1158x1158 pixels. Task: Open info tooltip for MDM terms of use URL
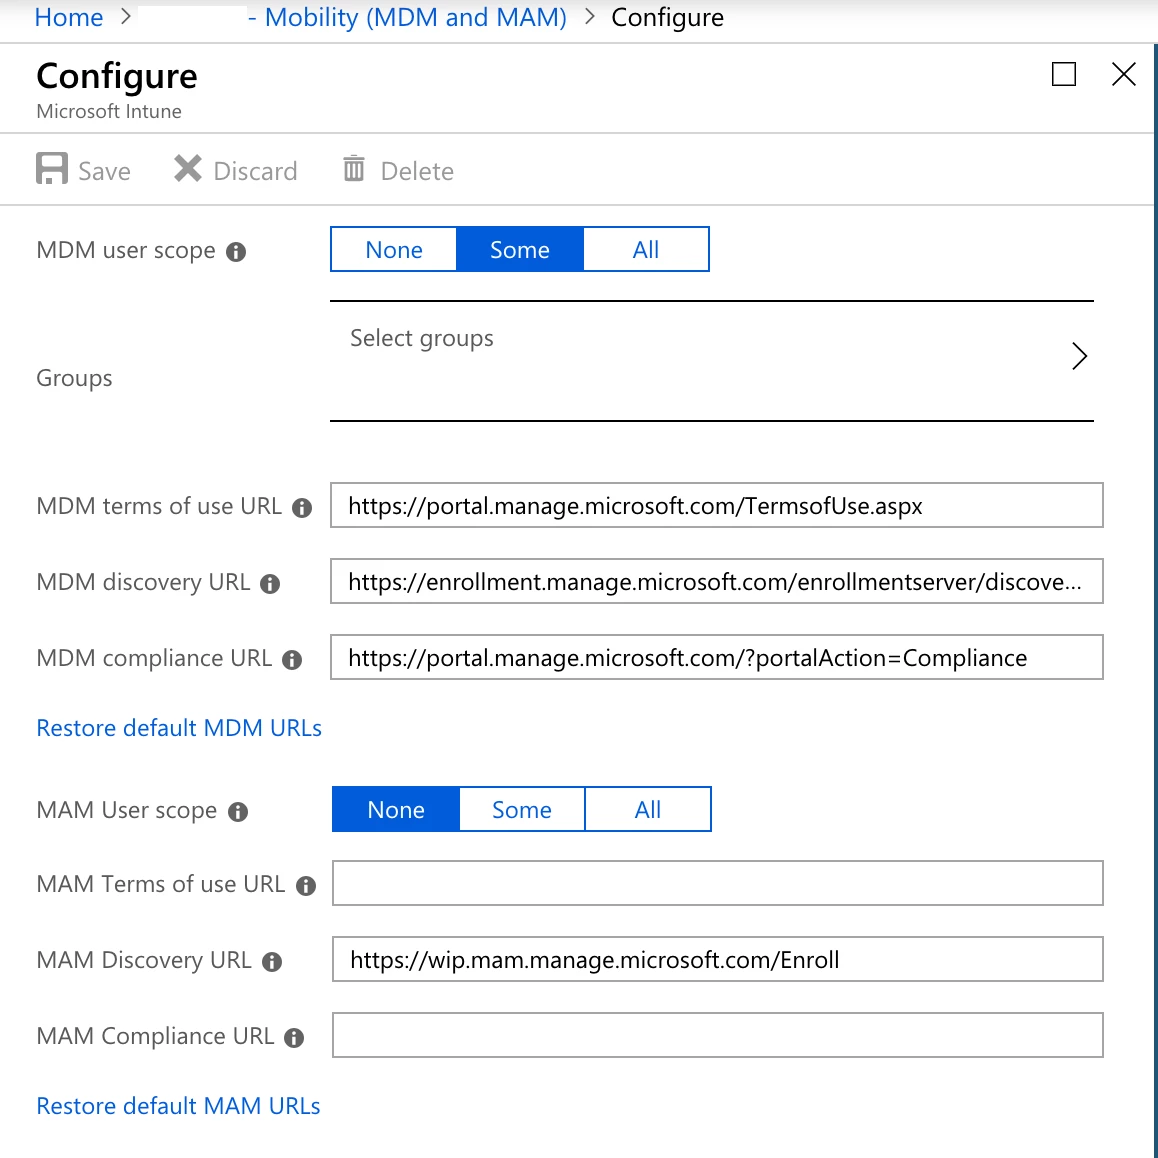tap(302, 508)
